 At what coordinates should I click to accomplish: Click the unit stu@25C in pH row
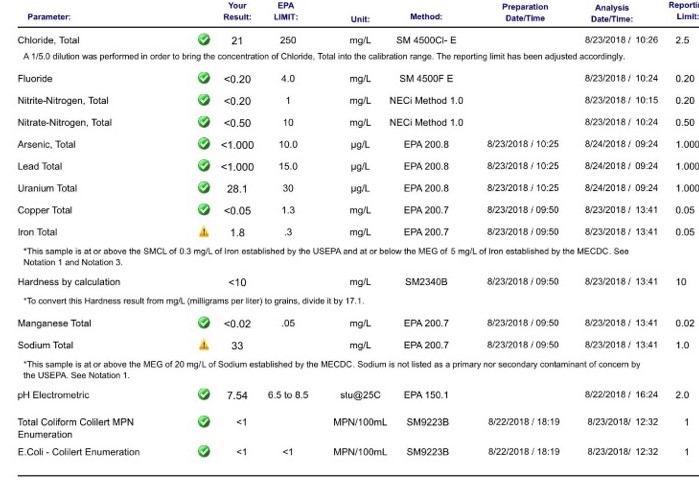360,395
